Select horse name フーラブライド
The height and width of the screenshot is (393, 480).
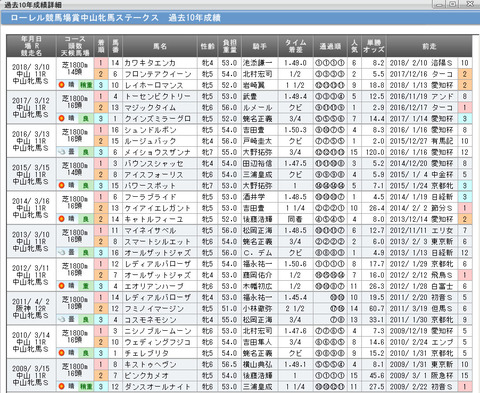click(x=150, y=197)
